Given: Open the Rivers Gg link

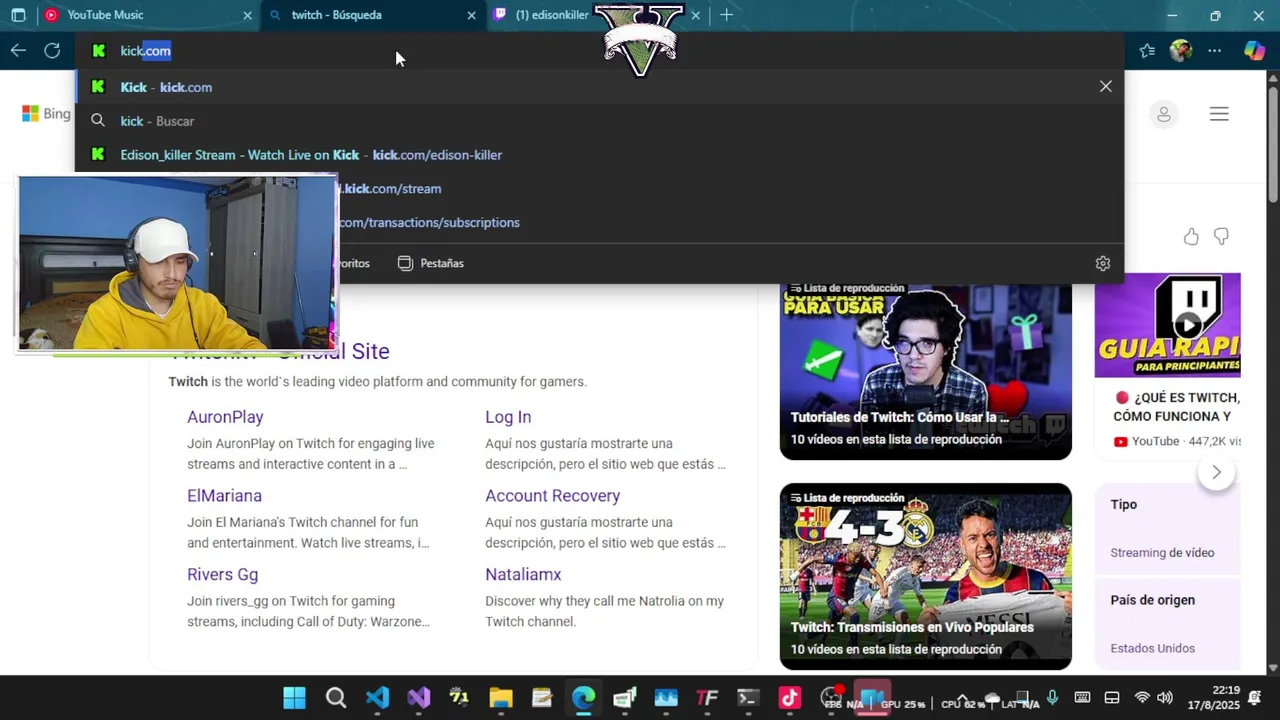Looking at the screenshot, I should (222, 575).
